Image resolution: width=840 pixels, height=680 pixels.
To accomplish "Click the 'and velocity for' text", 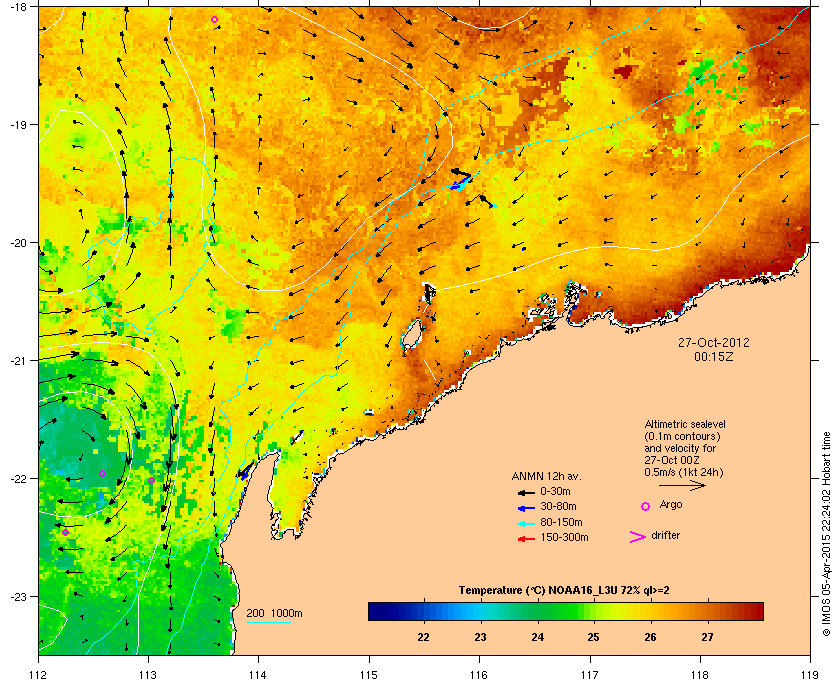I will tap(680, 449).
